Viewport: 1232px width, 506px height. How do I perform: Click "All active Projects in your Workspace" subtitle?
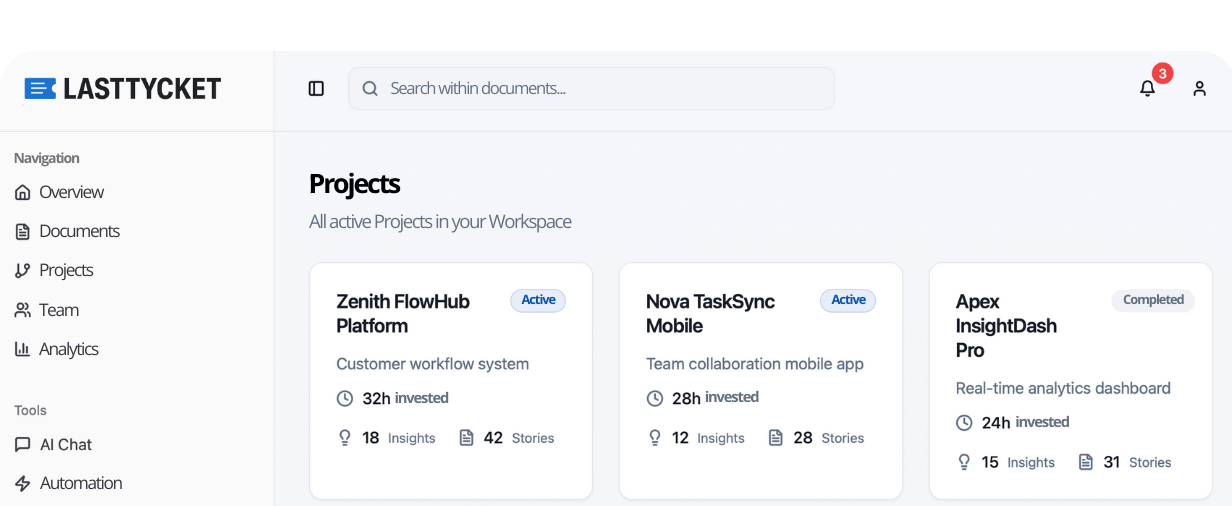[x=440, y=222]
